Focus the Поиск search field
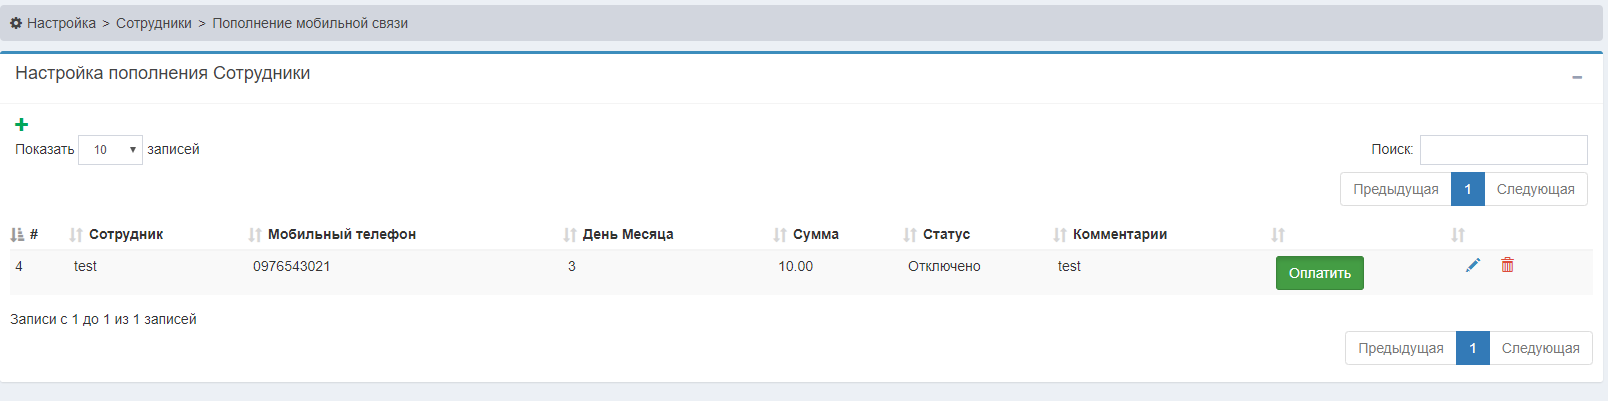Screen dimensions: 1608x401 coord(1503,150)
